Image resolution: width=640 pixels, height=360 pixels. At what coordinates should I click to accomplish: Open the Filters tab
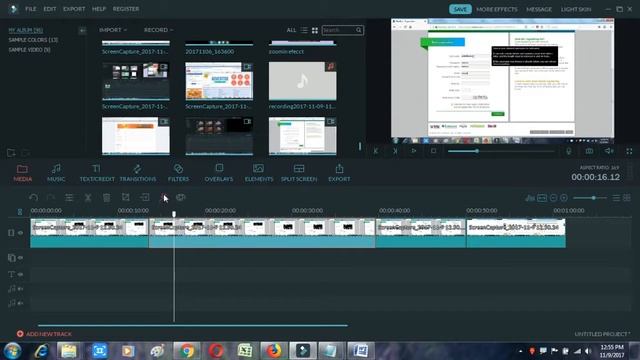click(x=178, y=173)
